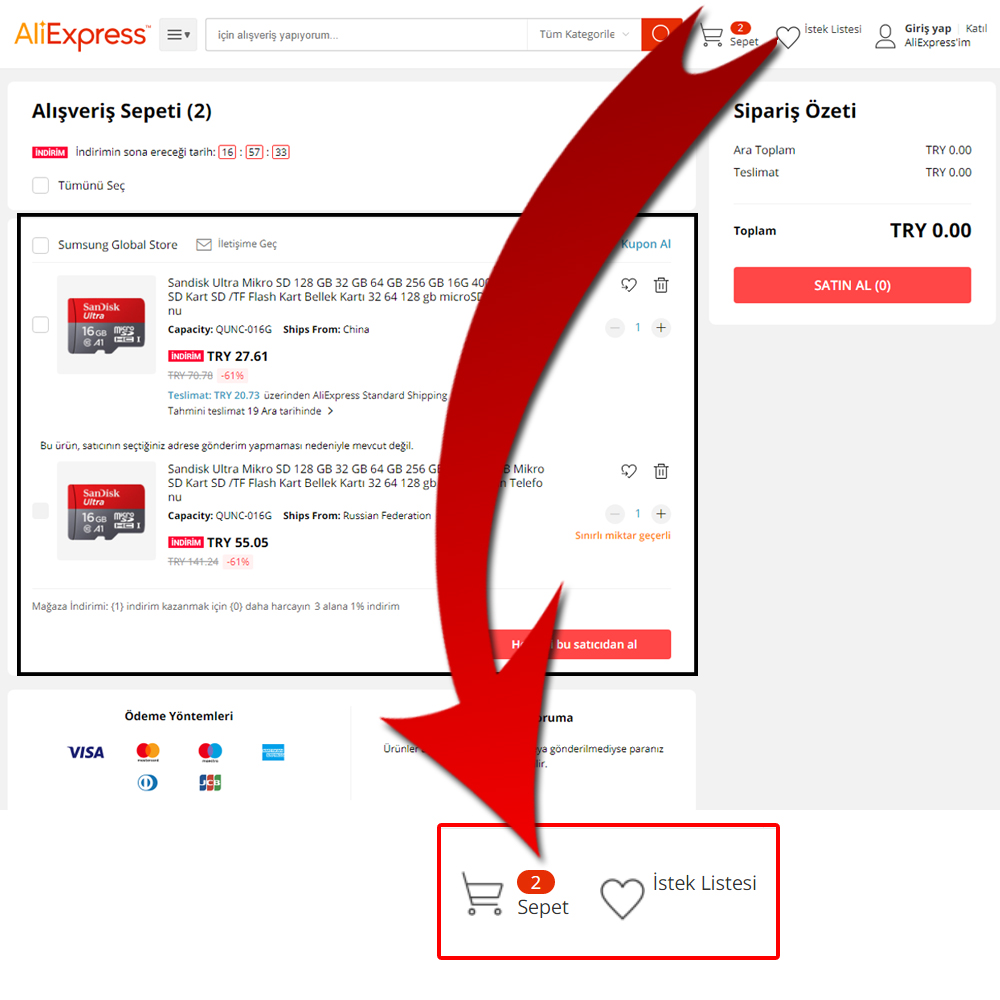Select the Sumsung Global Store checkbox
The height and width of the screenshot is (1000, 1000).
pos(41,246)
